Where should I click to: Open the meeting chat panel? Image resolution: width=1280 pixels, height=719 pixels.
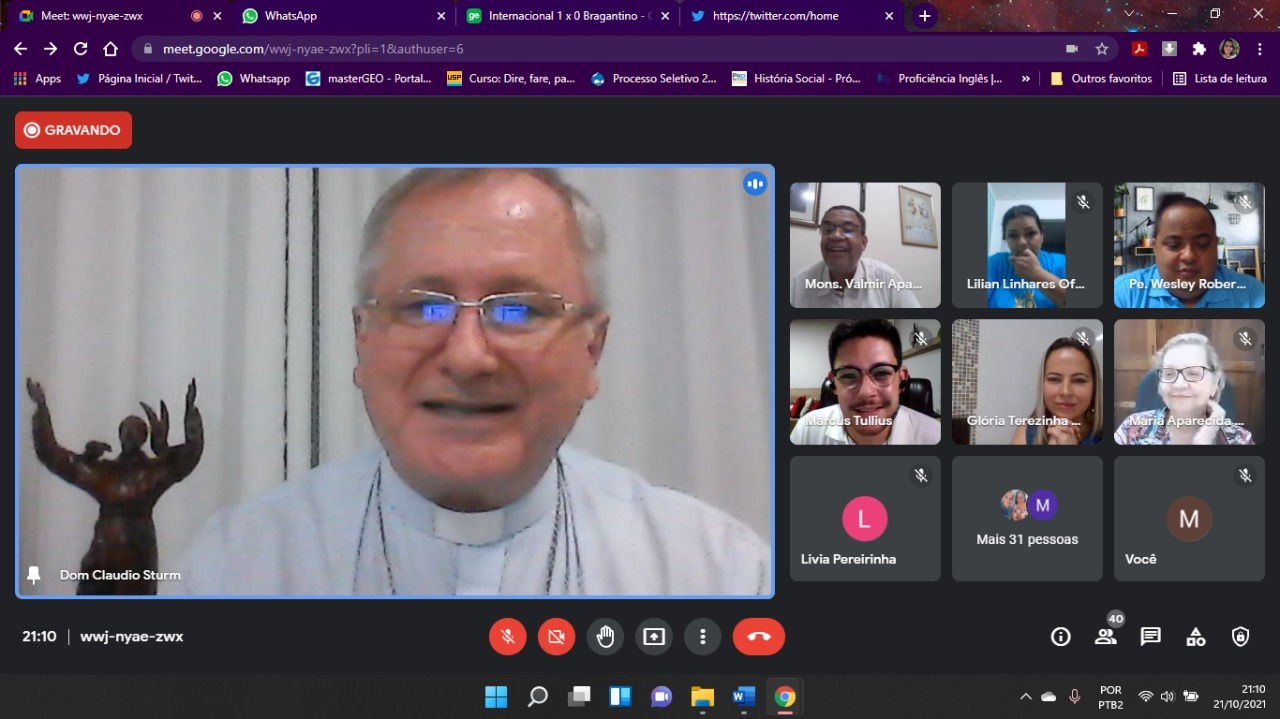pos(1150,637)
